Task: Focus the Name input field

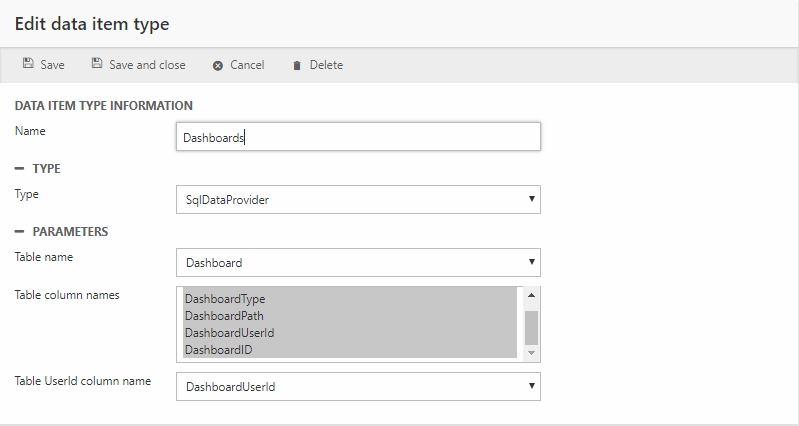Action: (x=358, y=138)
